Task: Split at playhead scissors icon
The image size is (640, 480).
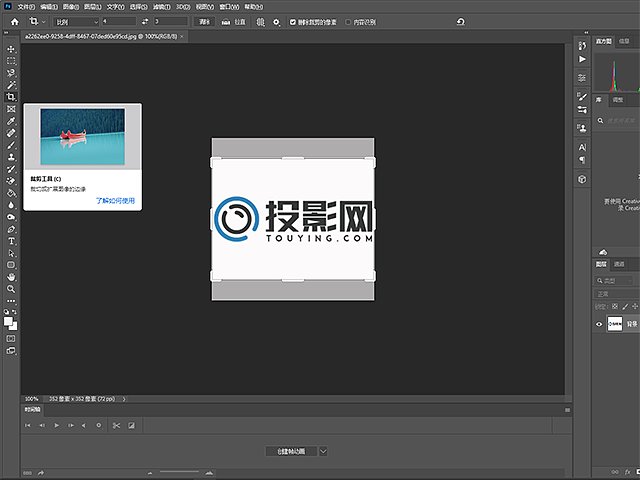Action: pyautogui.click(x=116, y=425)
